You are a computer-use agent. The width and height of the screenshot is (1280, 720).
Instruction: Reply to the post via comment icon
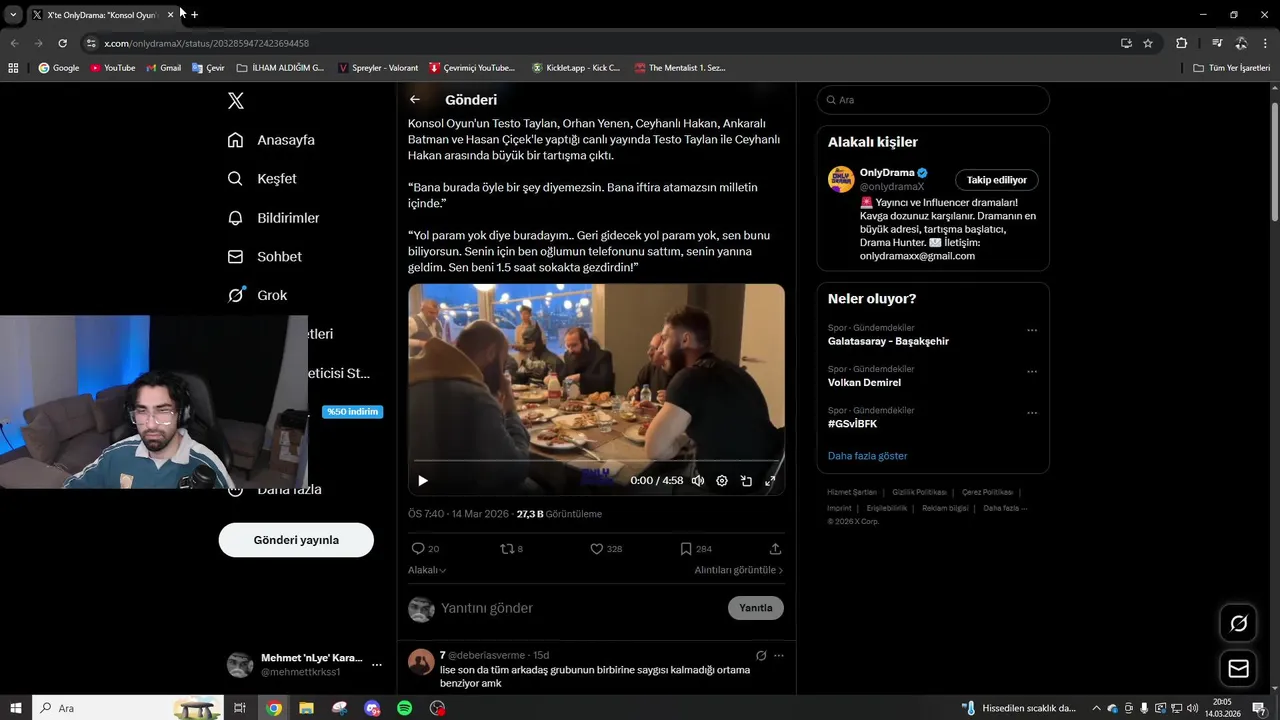click(x=418, y=549)
